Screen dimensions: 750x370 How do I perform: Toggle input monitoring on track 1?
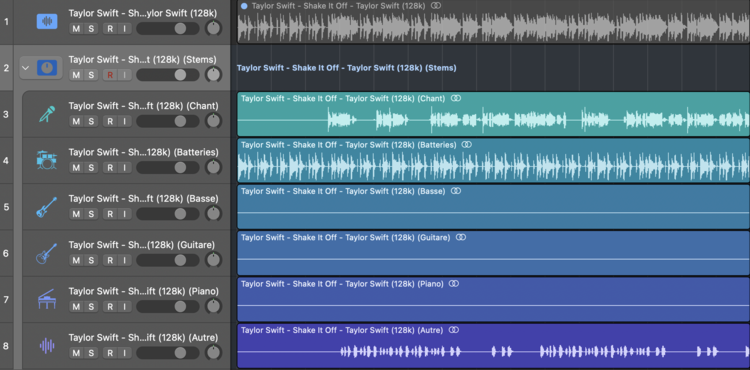click(x=124, y=28)
